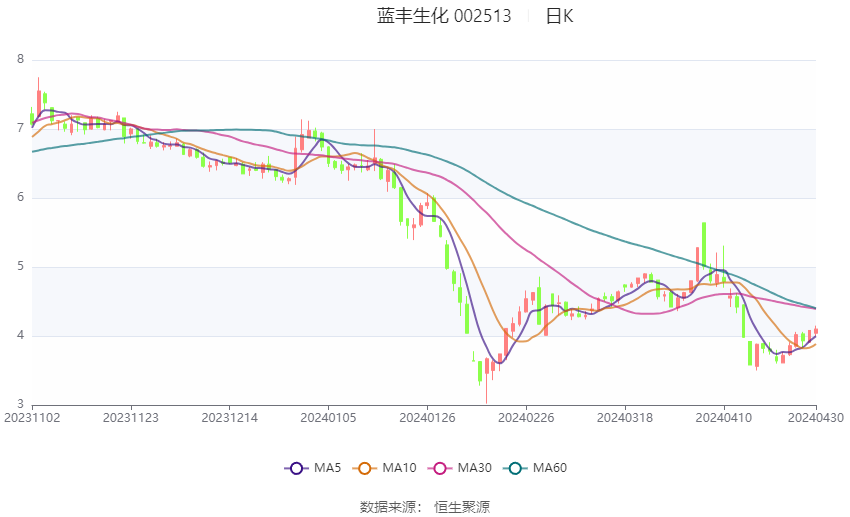This screenshot has height=517, width=850.
Task: Open the 恒生聚源 data source link
Action: pos(462,507)
